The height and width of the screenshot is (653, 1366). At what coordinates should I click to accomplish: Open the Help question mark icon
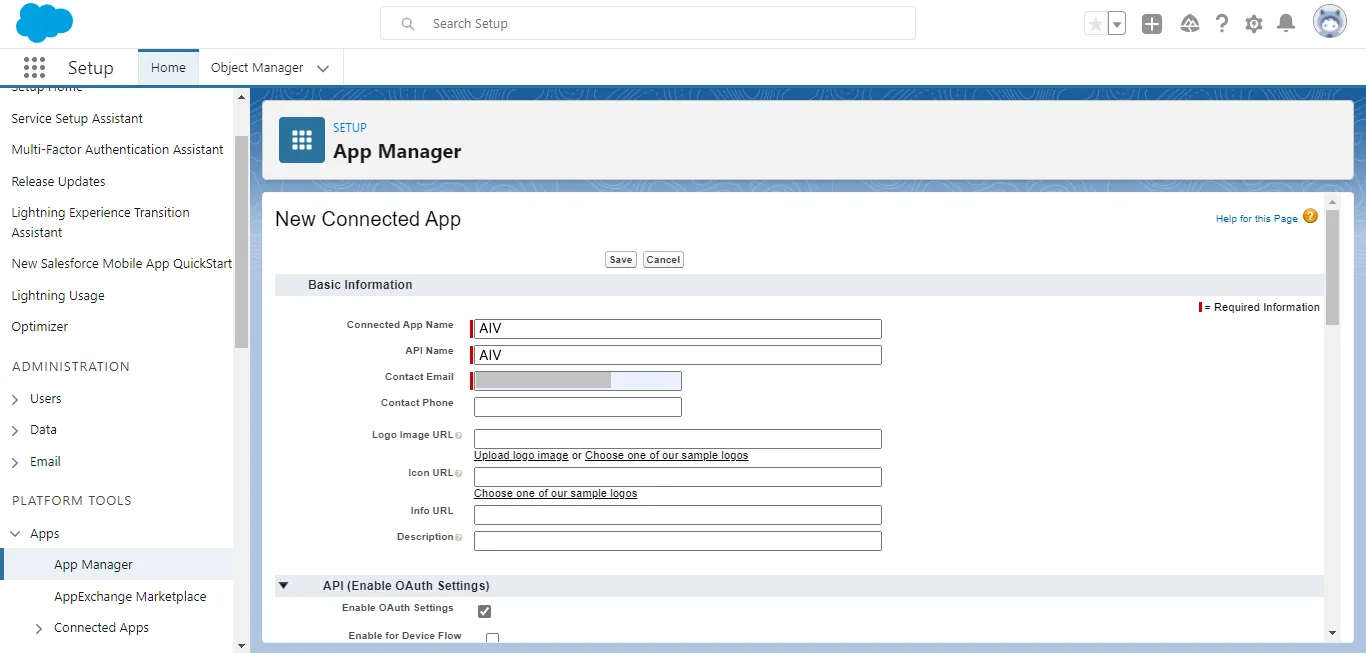point(1221,24)
